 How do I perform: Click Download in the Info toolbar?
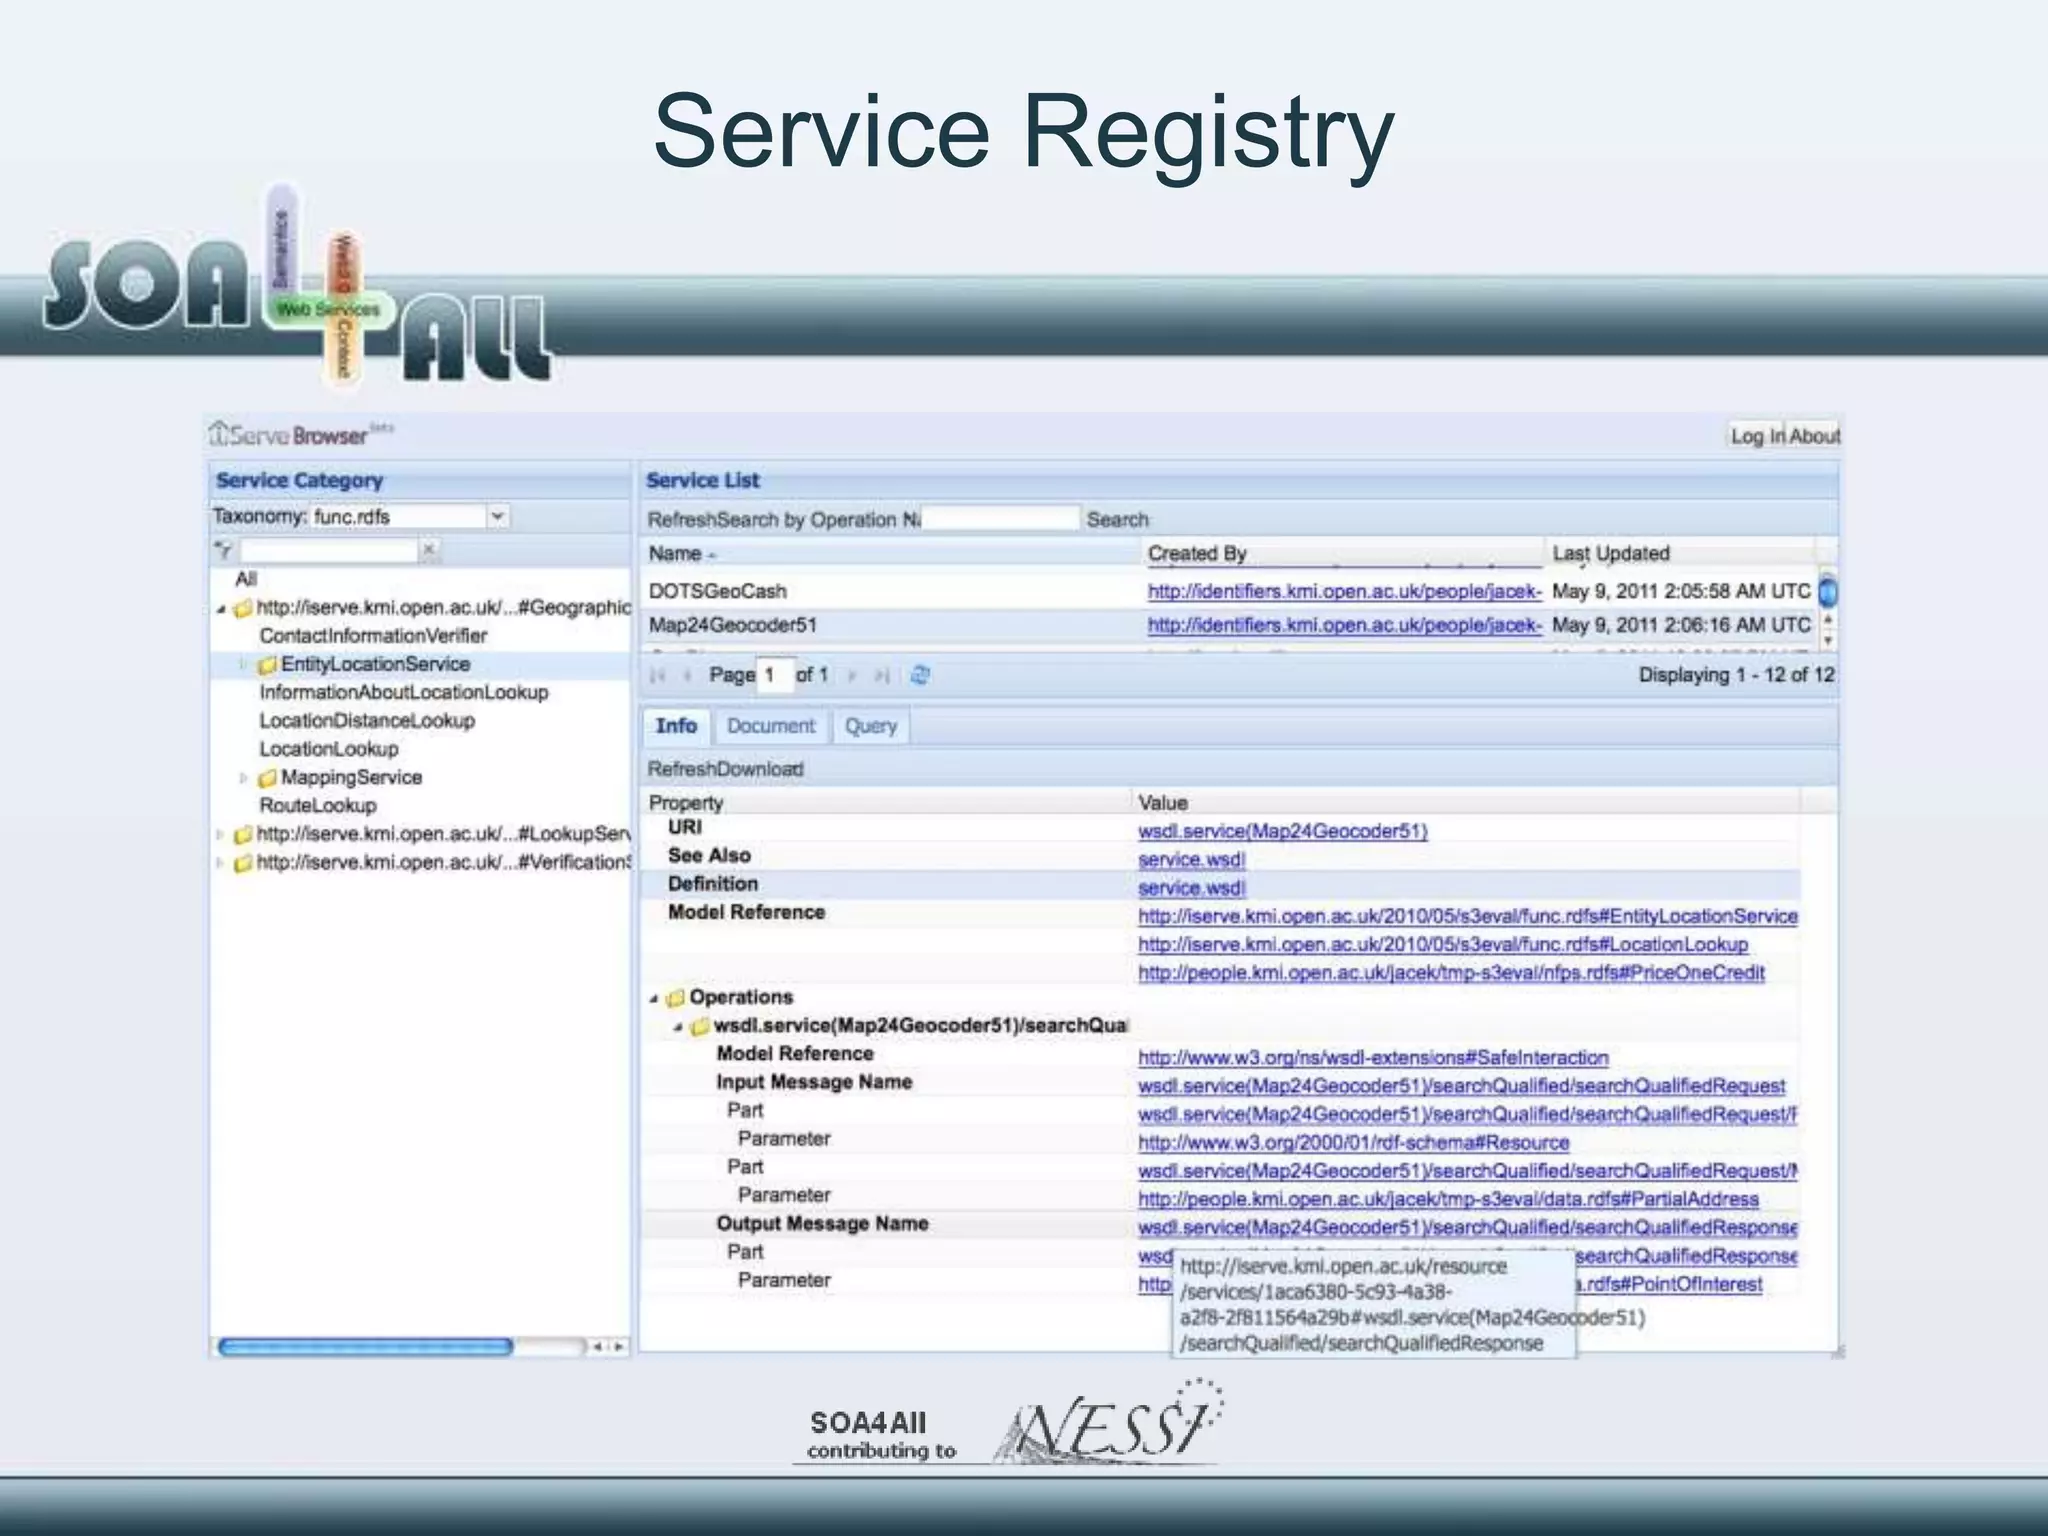pos(759,769)
